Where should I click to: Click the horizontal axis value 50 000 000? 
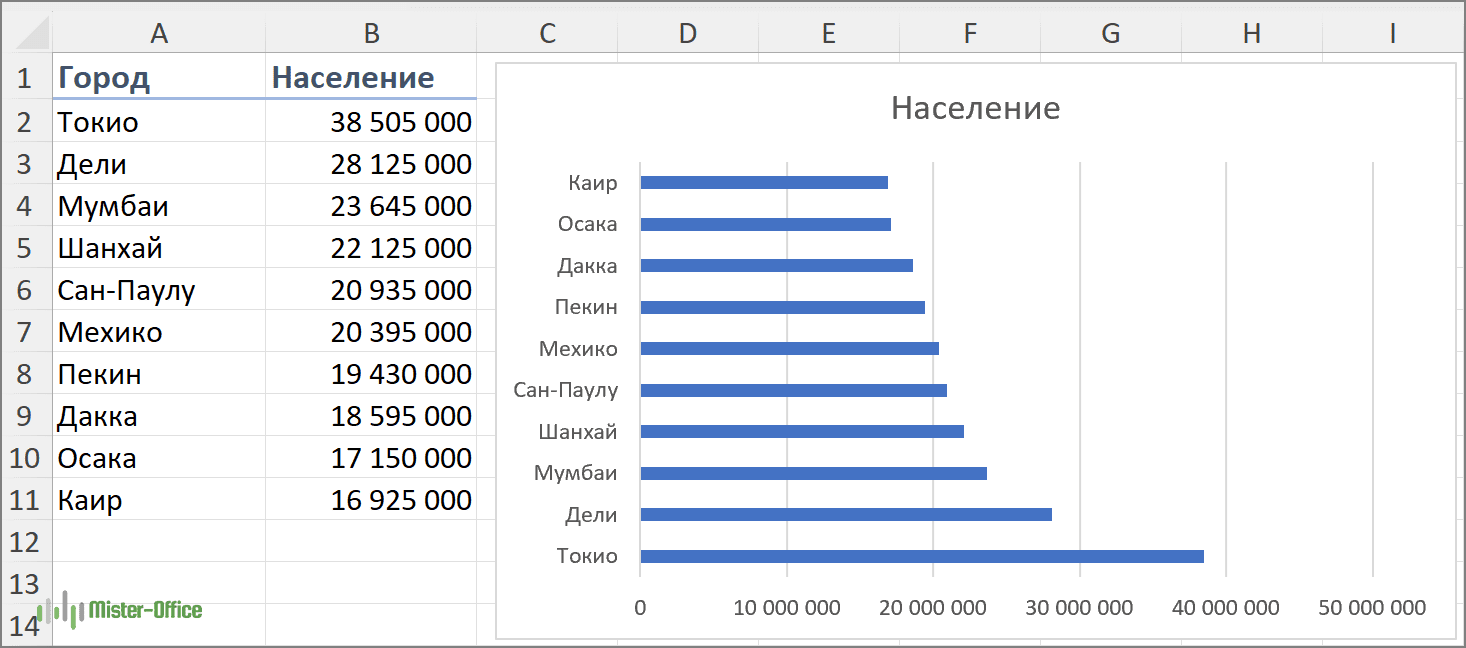tap(1373, 608)
